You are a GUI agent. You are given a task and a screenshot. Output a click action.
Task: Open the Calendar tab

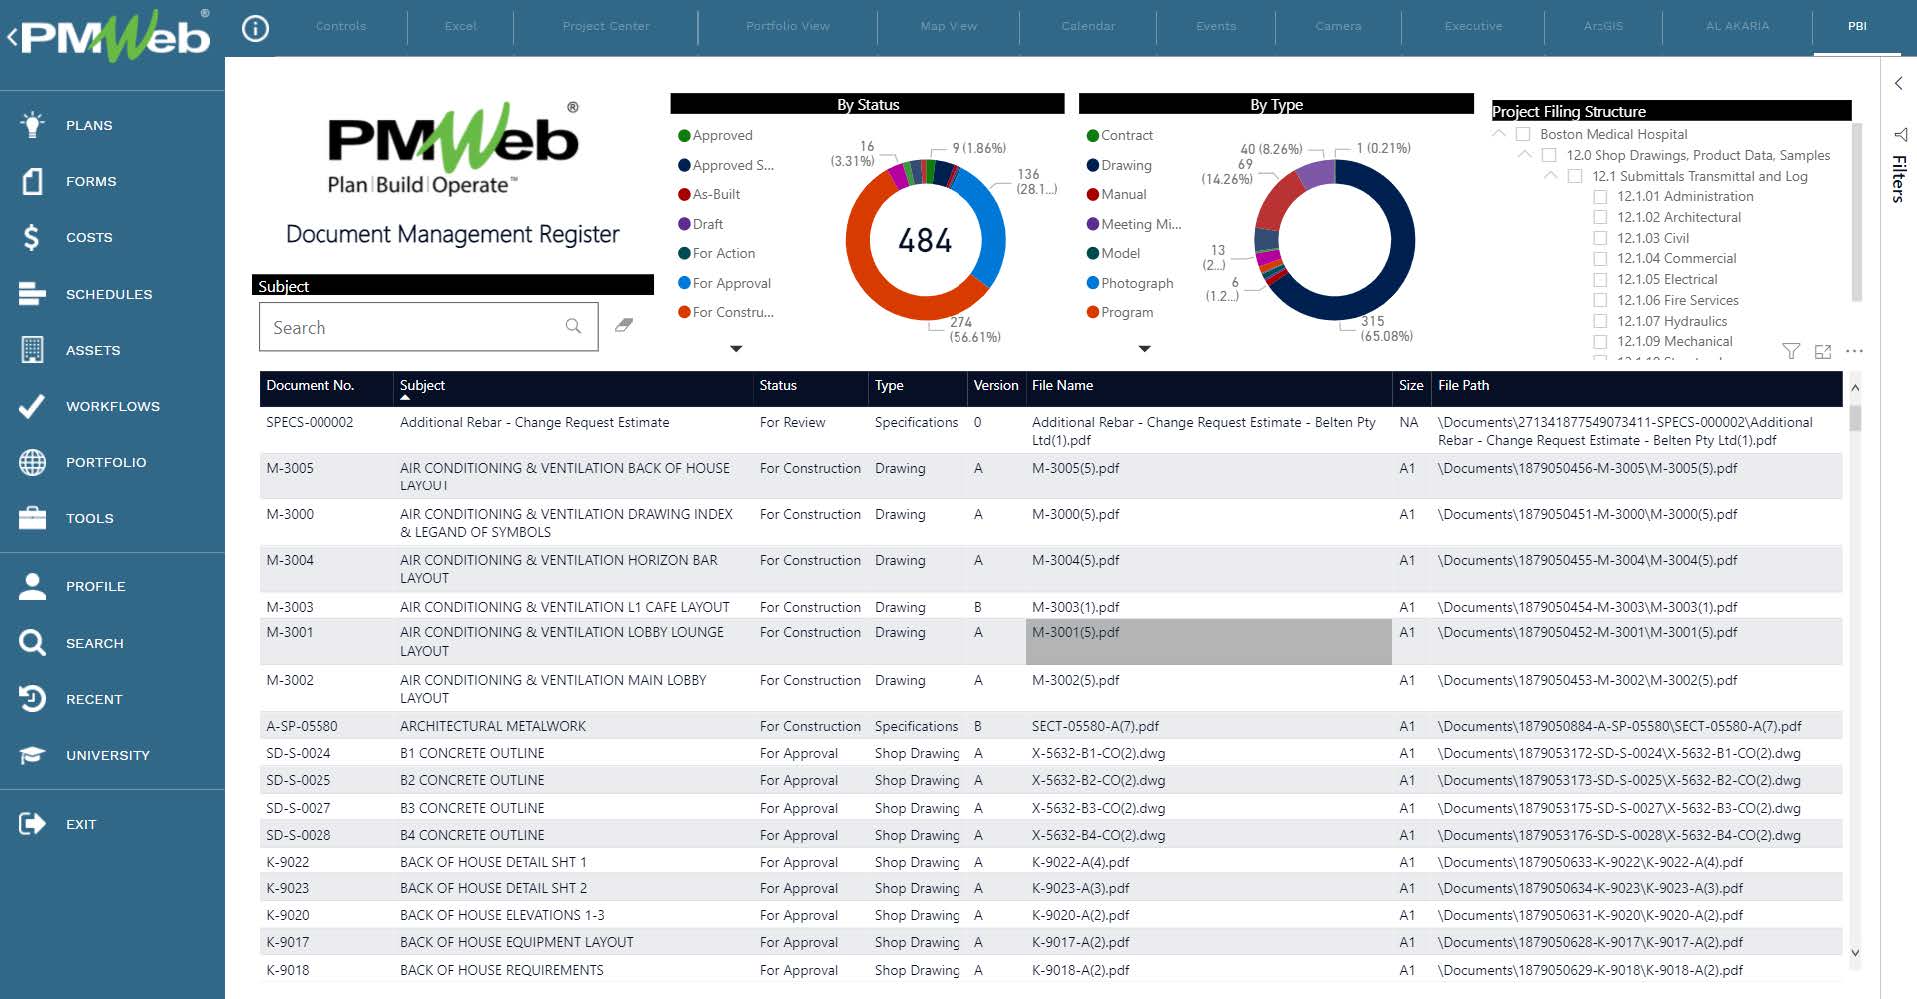pyautogui.click(x=1088, y=26)
